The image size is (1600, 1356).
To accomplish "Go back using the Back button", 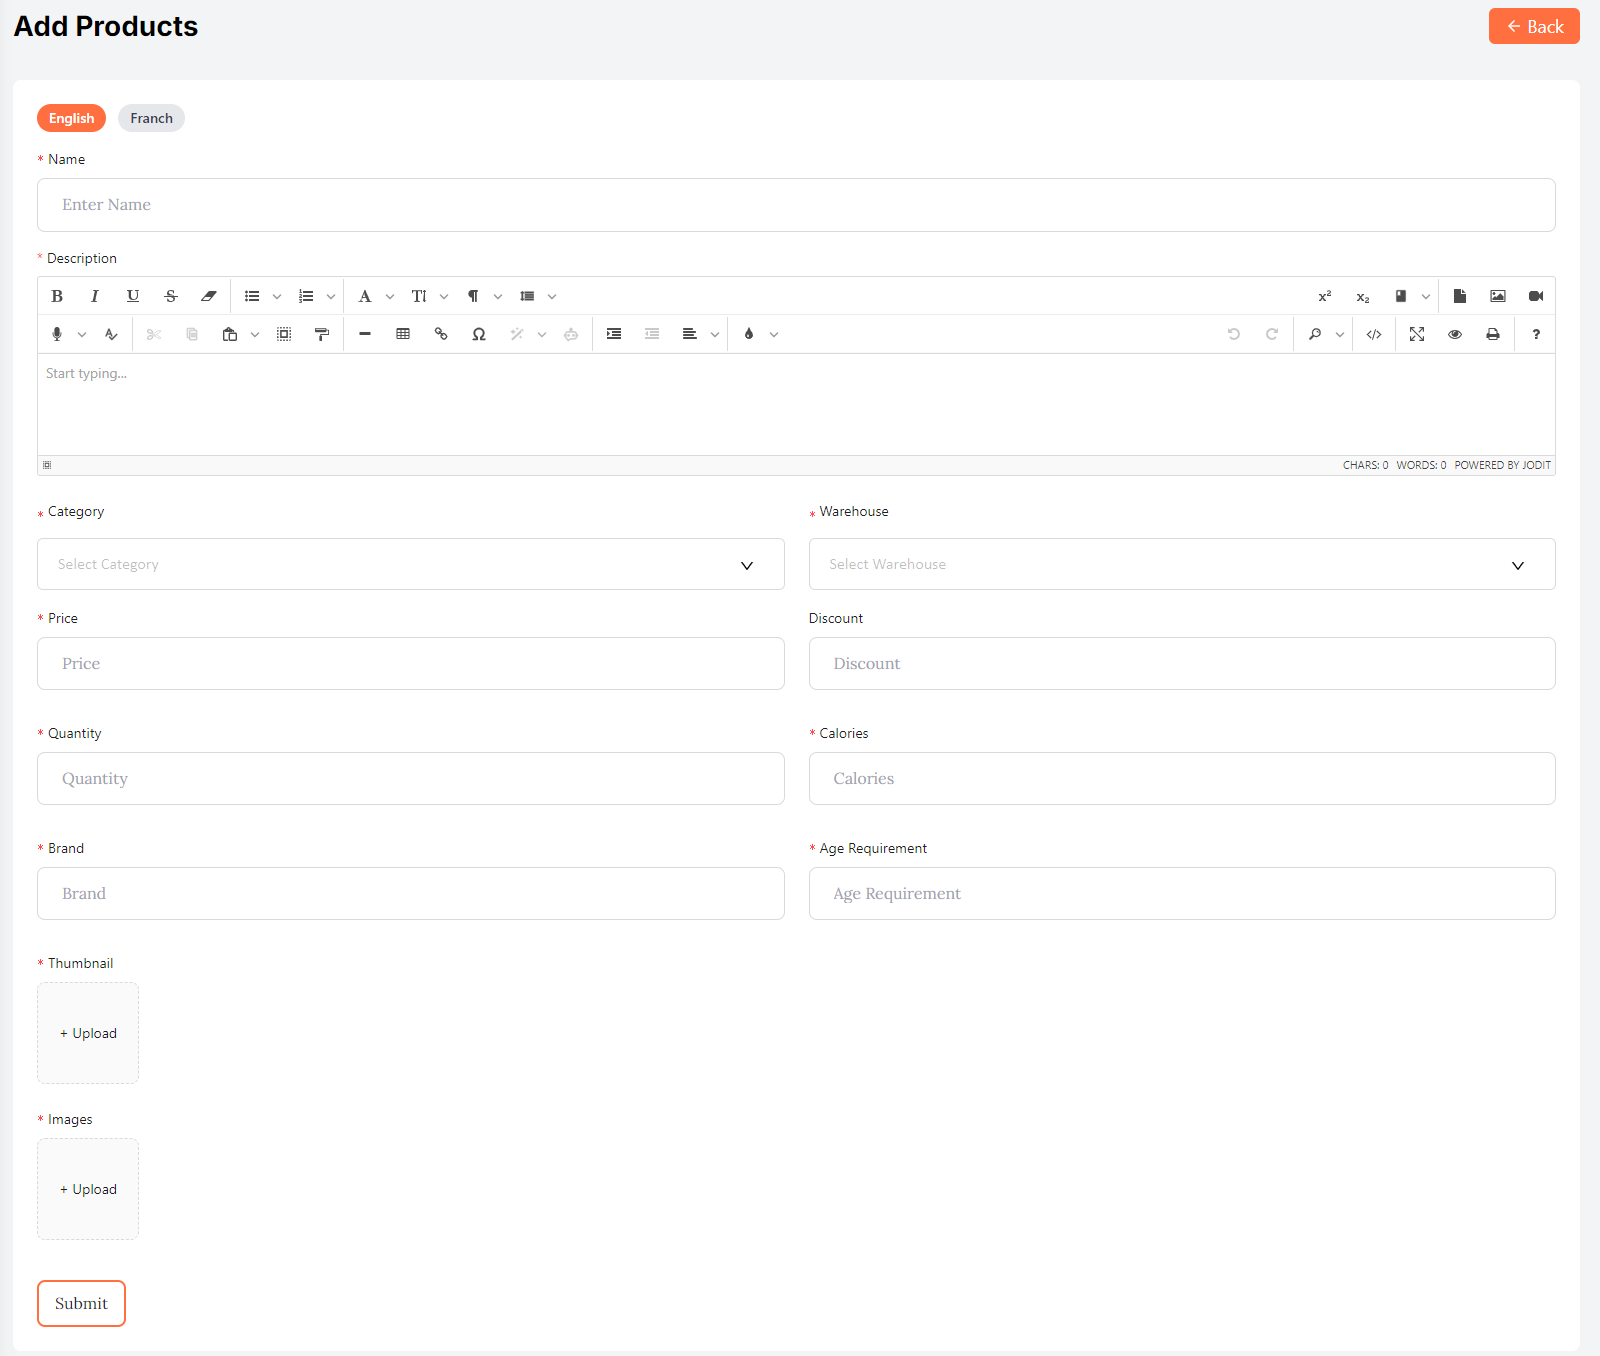I will [x=1533, y=26].
